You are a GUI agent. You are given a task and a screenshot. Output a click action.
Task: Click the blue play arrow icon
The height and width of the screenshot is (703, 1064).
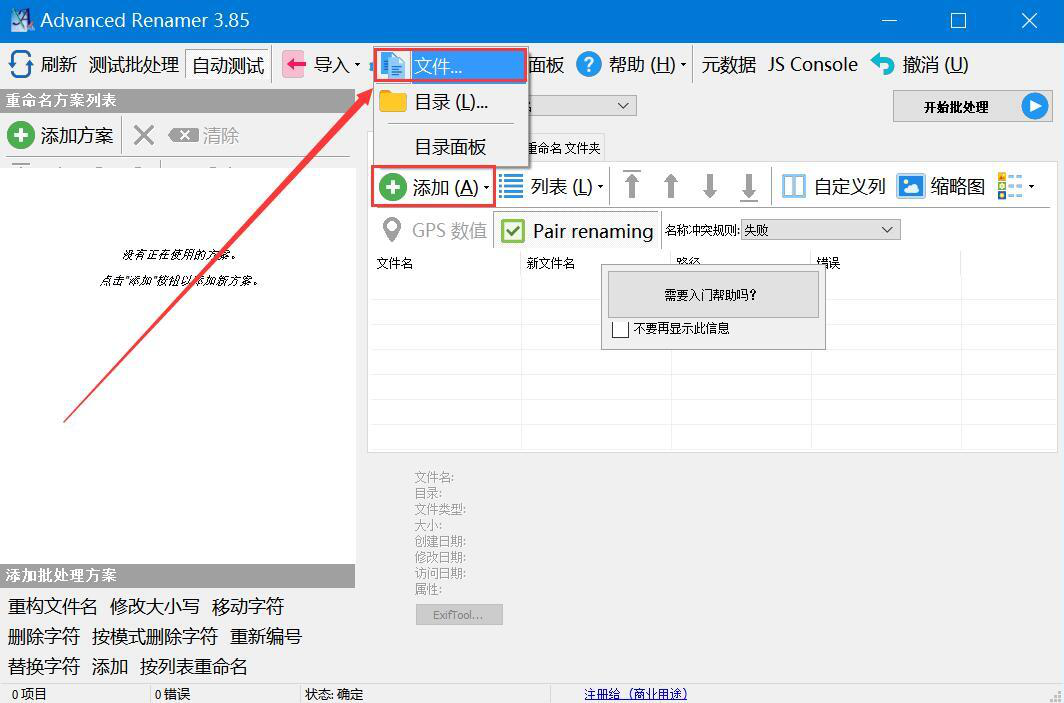[x=1035, y=107]
